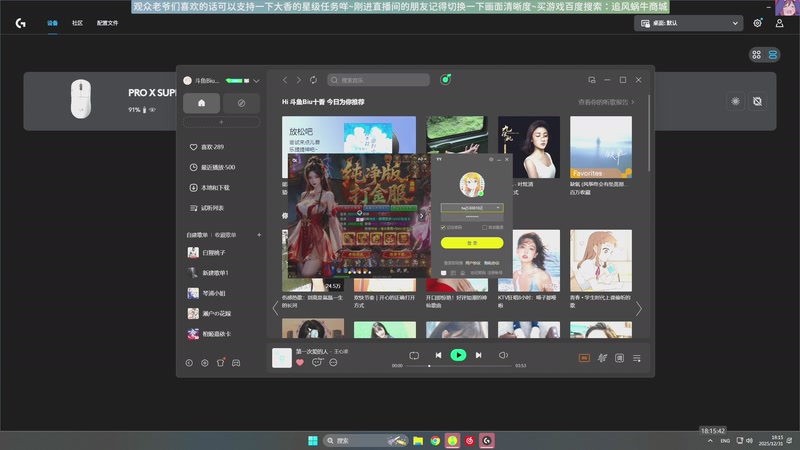Image resolution: width=800 pixels, height=450 pixels.
Task: Toggle the heart like for current song
Action: [300, 362]
